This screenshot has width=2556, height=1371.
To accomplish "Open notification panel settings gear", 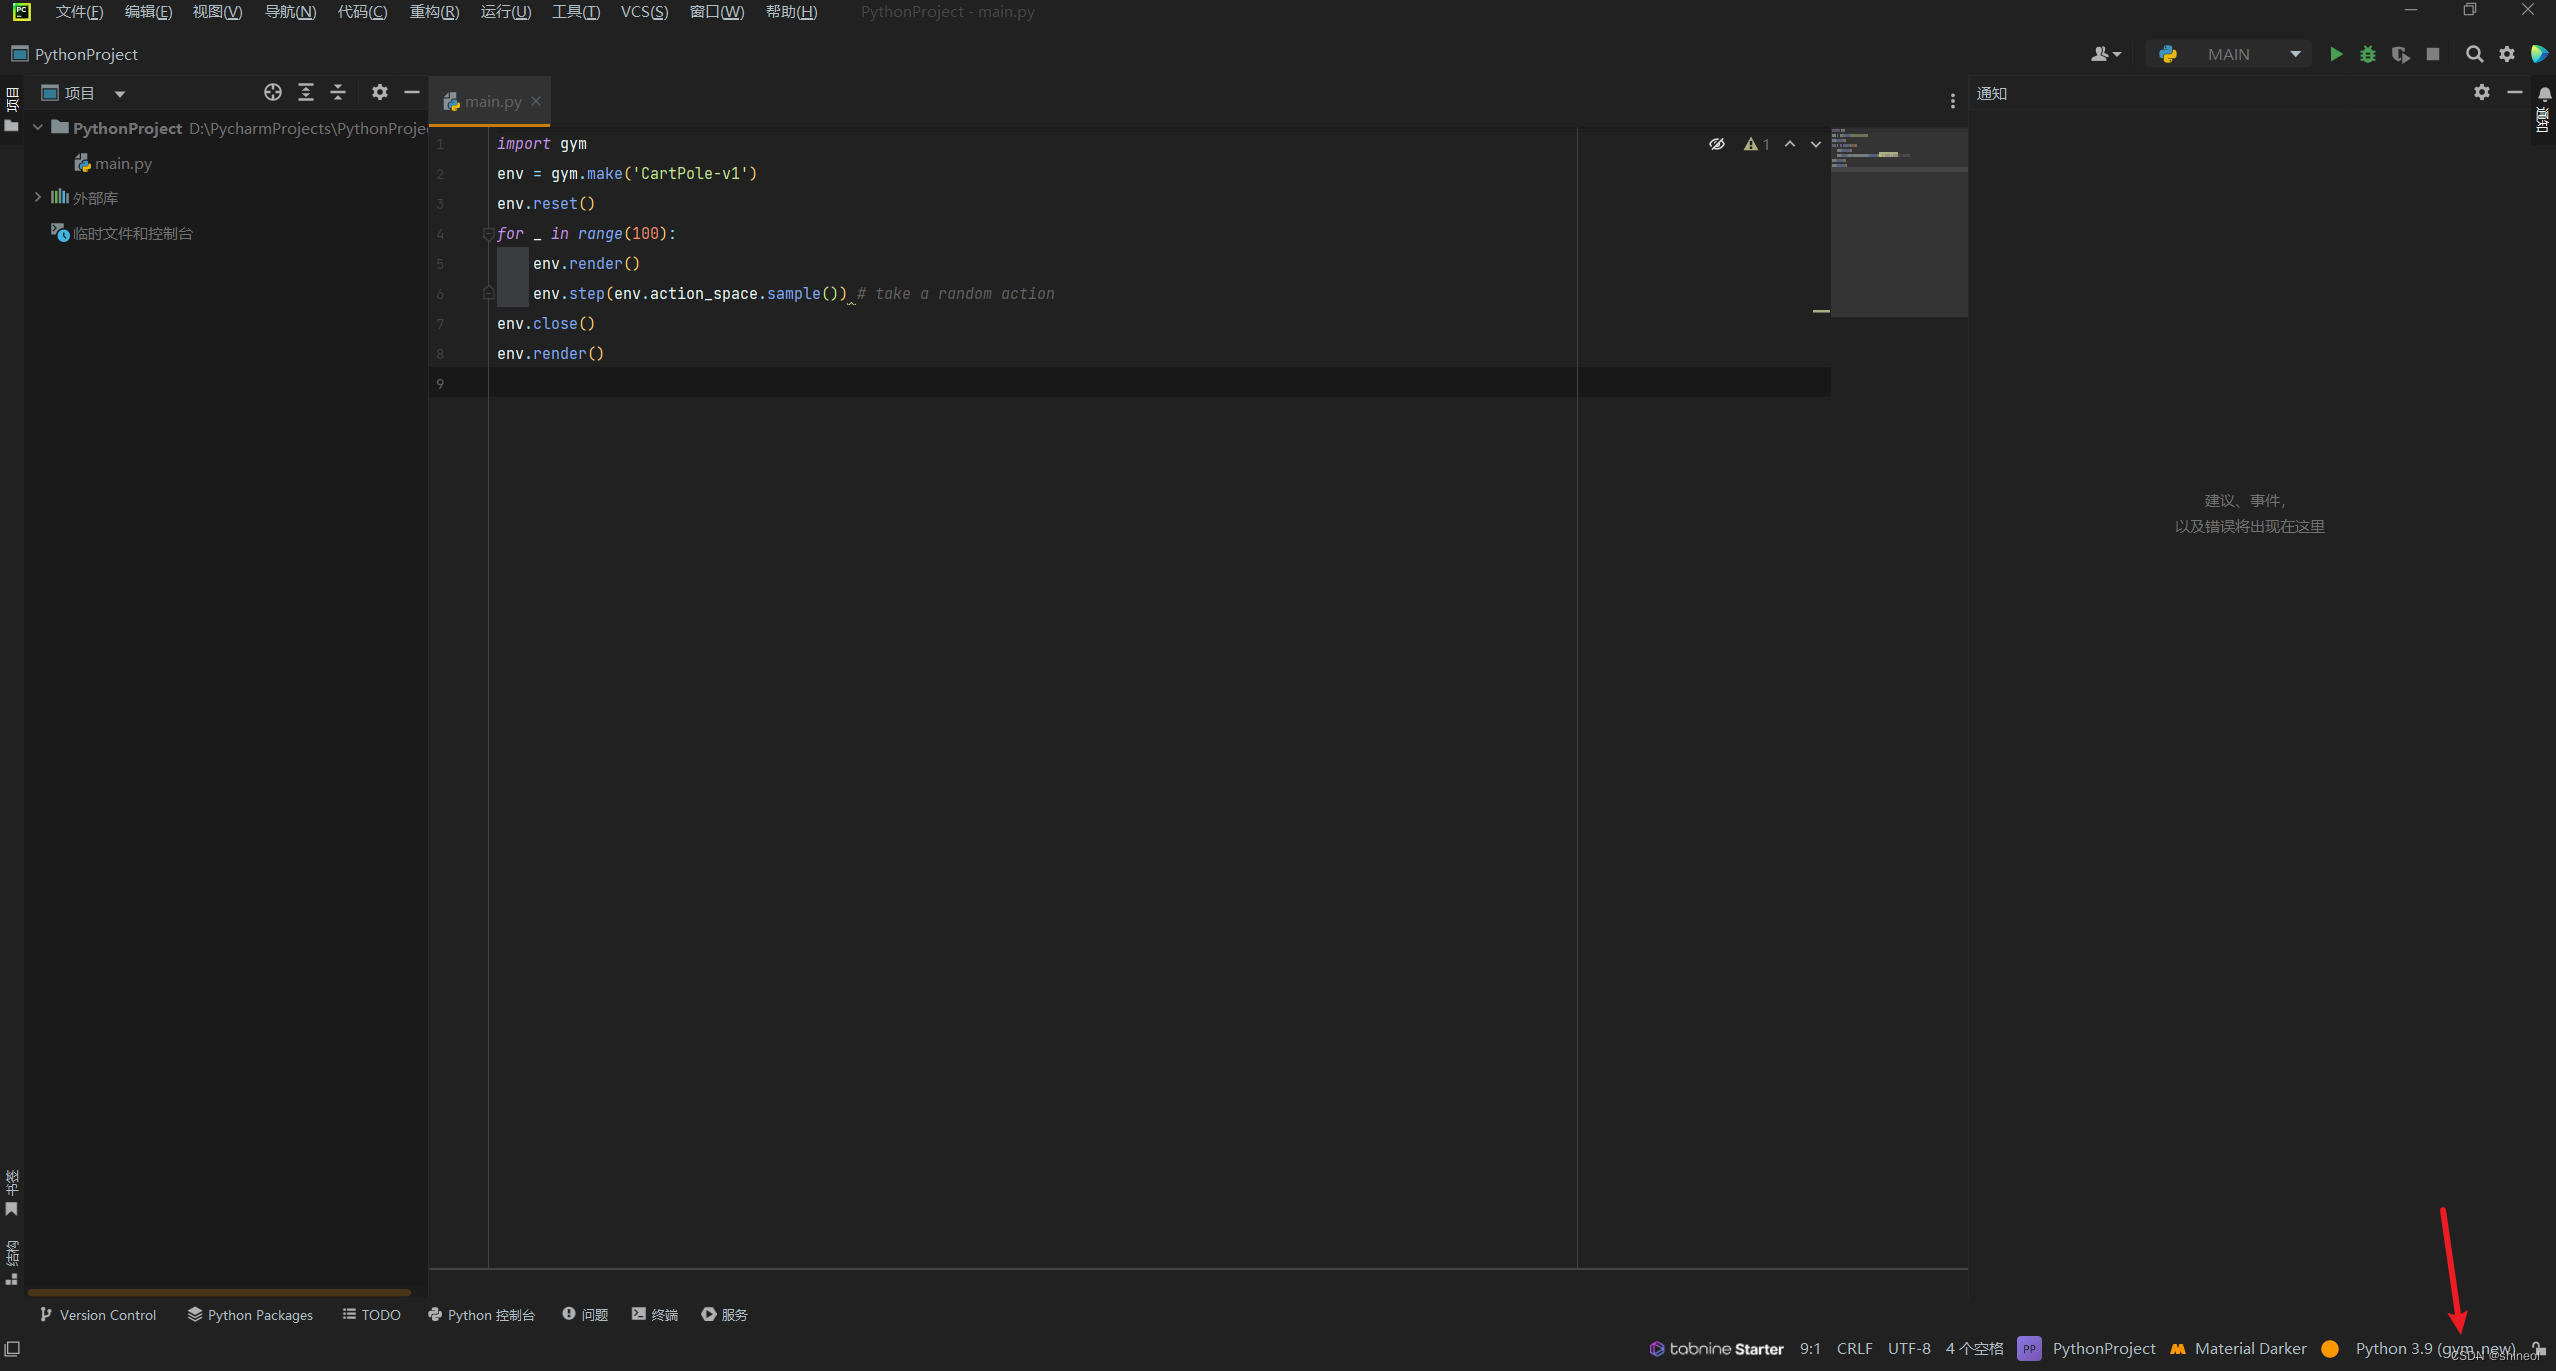I will click(x=2482, y=92).
